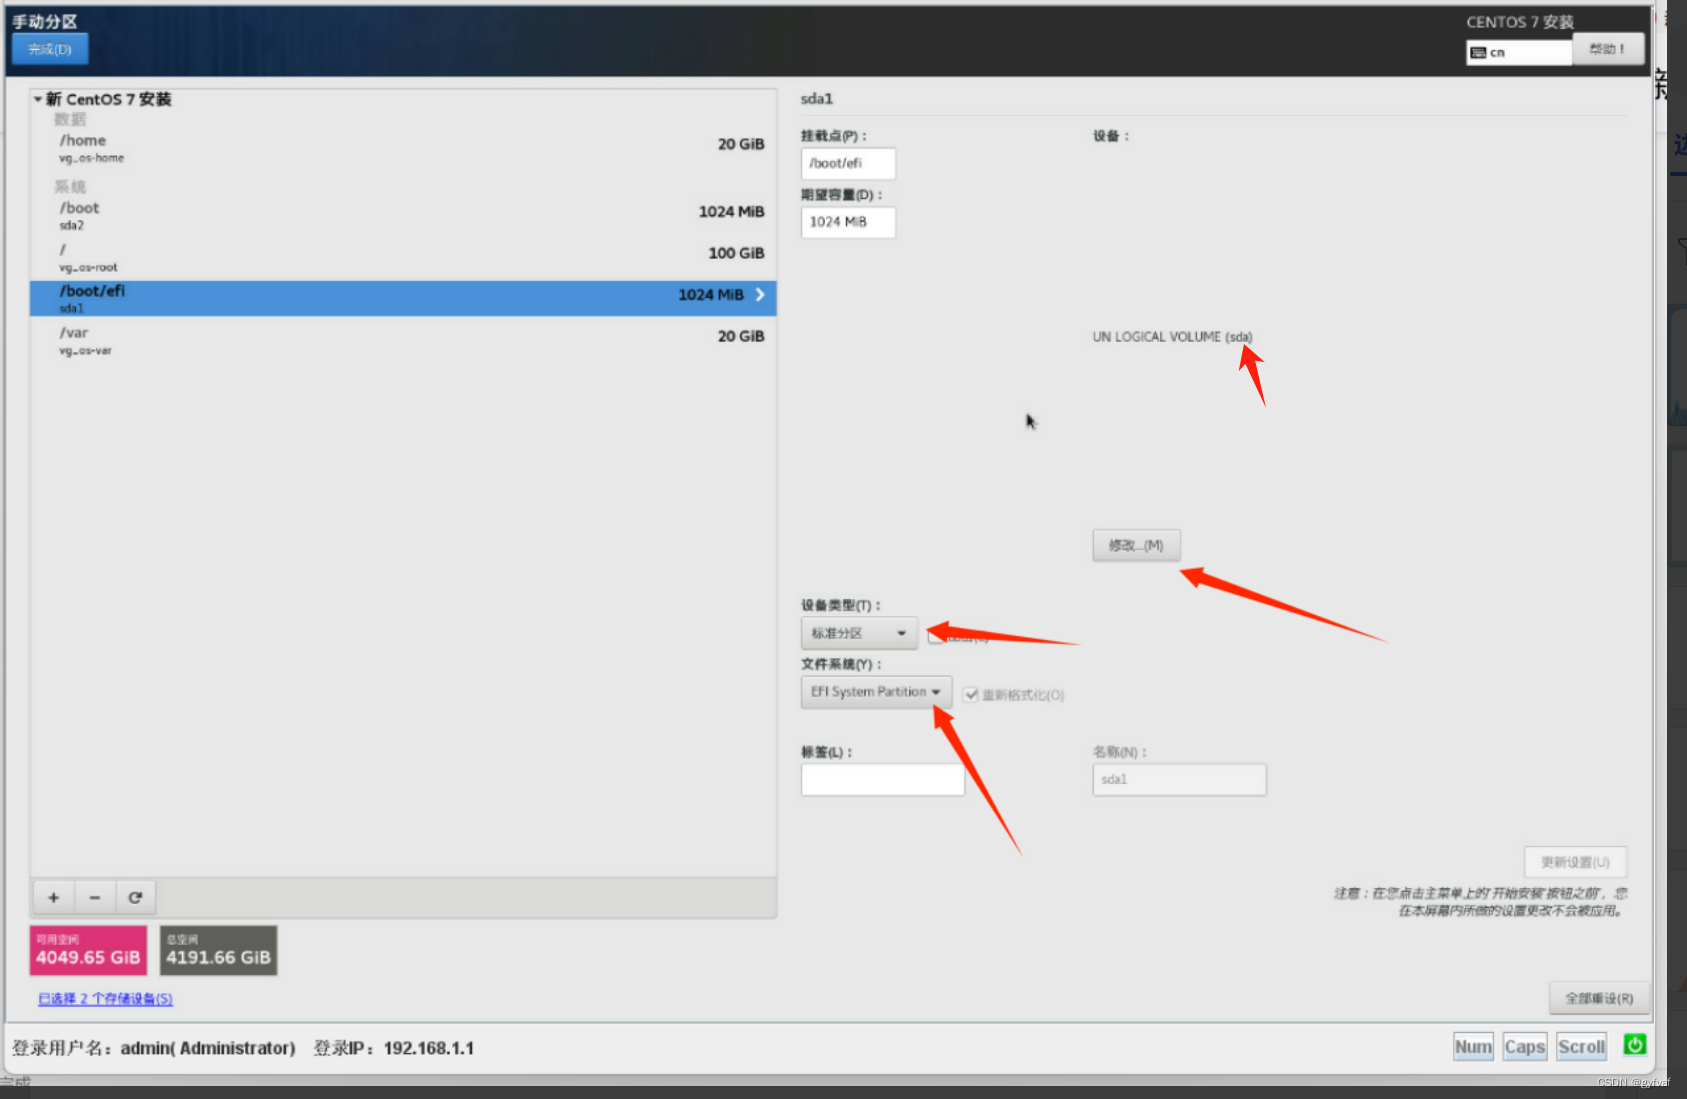This screenshot has height=1099, width=1687.
Task: Open the 已选择 2 个存储设备(S) link
Action: click(105, 998)
